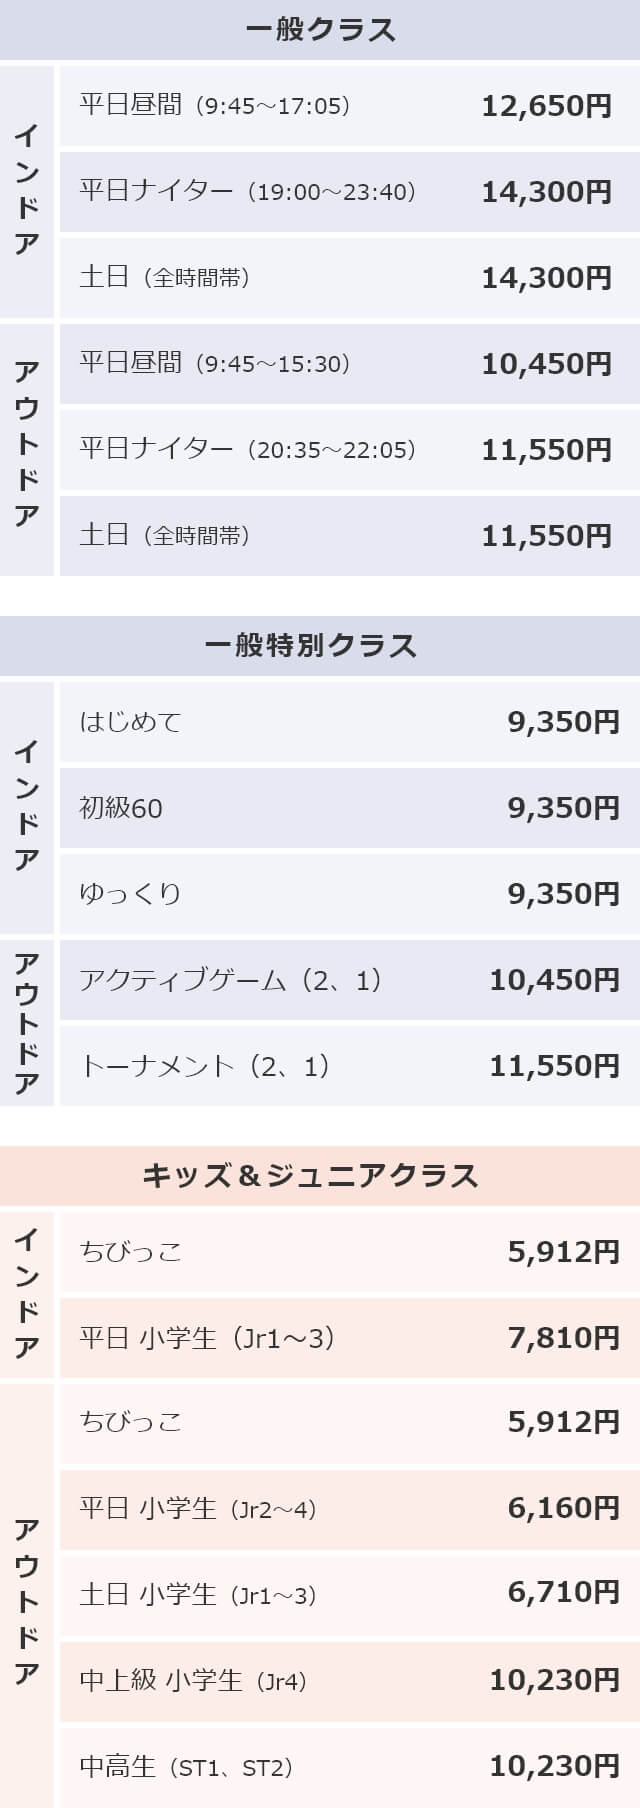640x1808 pixels.
Task: Click the はじめて class row
Action: coord(350,722)
